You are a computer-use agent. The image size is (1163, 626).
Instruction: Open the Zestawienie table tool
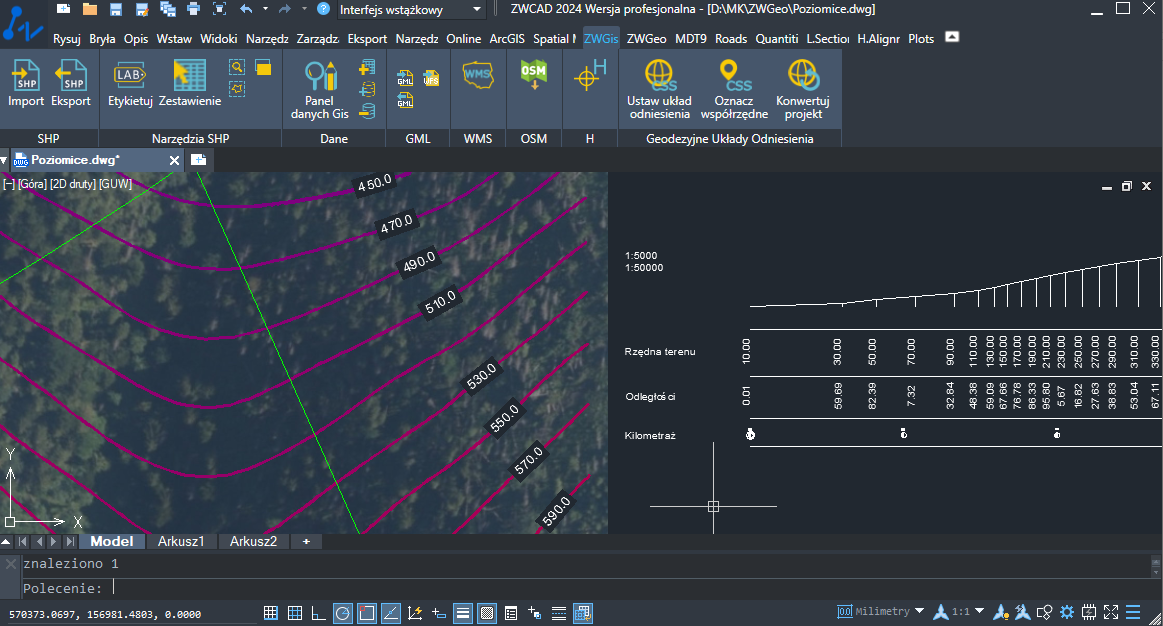click(x=190, y=83)
